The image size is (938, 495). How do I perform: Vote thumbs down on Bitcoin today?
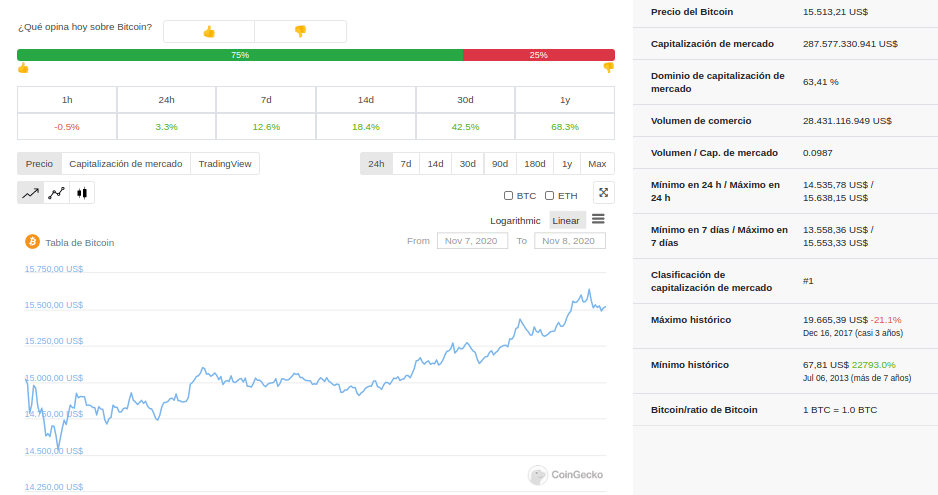point(300,32)
